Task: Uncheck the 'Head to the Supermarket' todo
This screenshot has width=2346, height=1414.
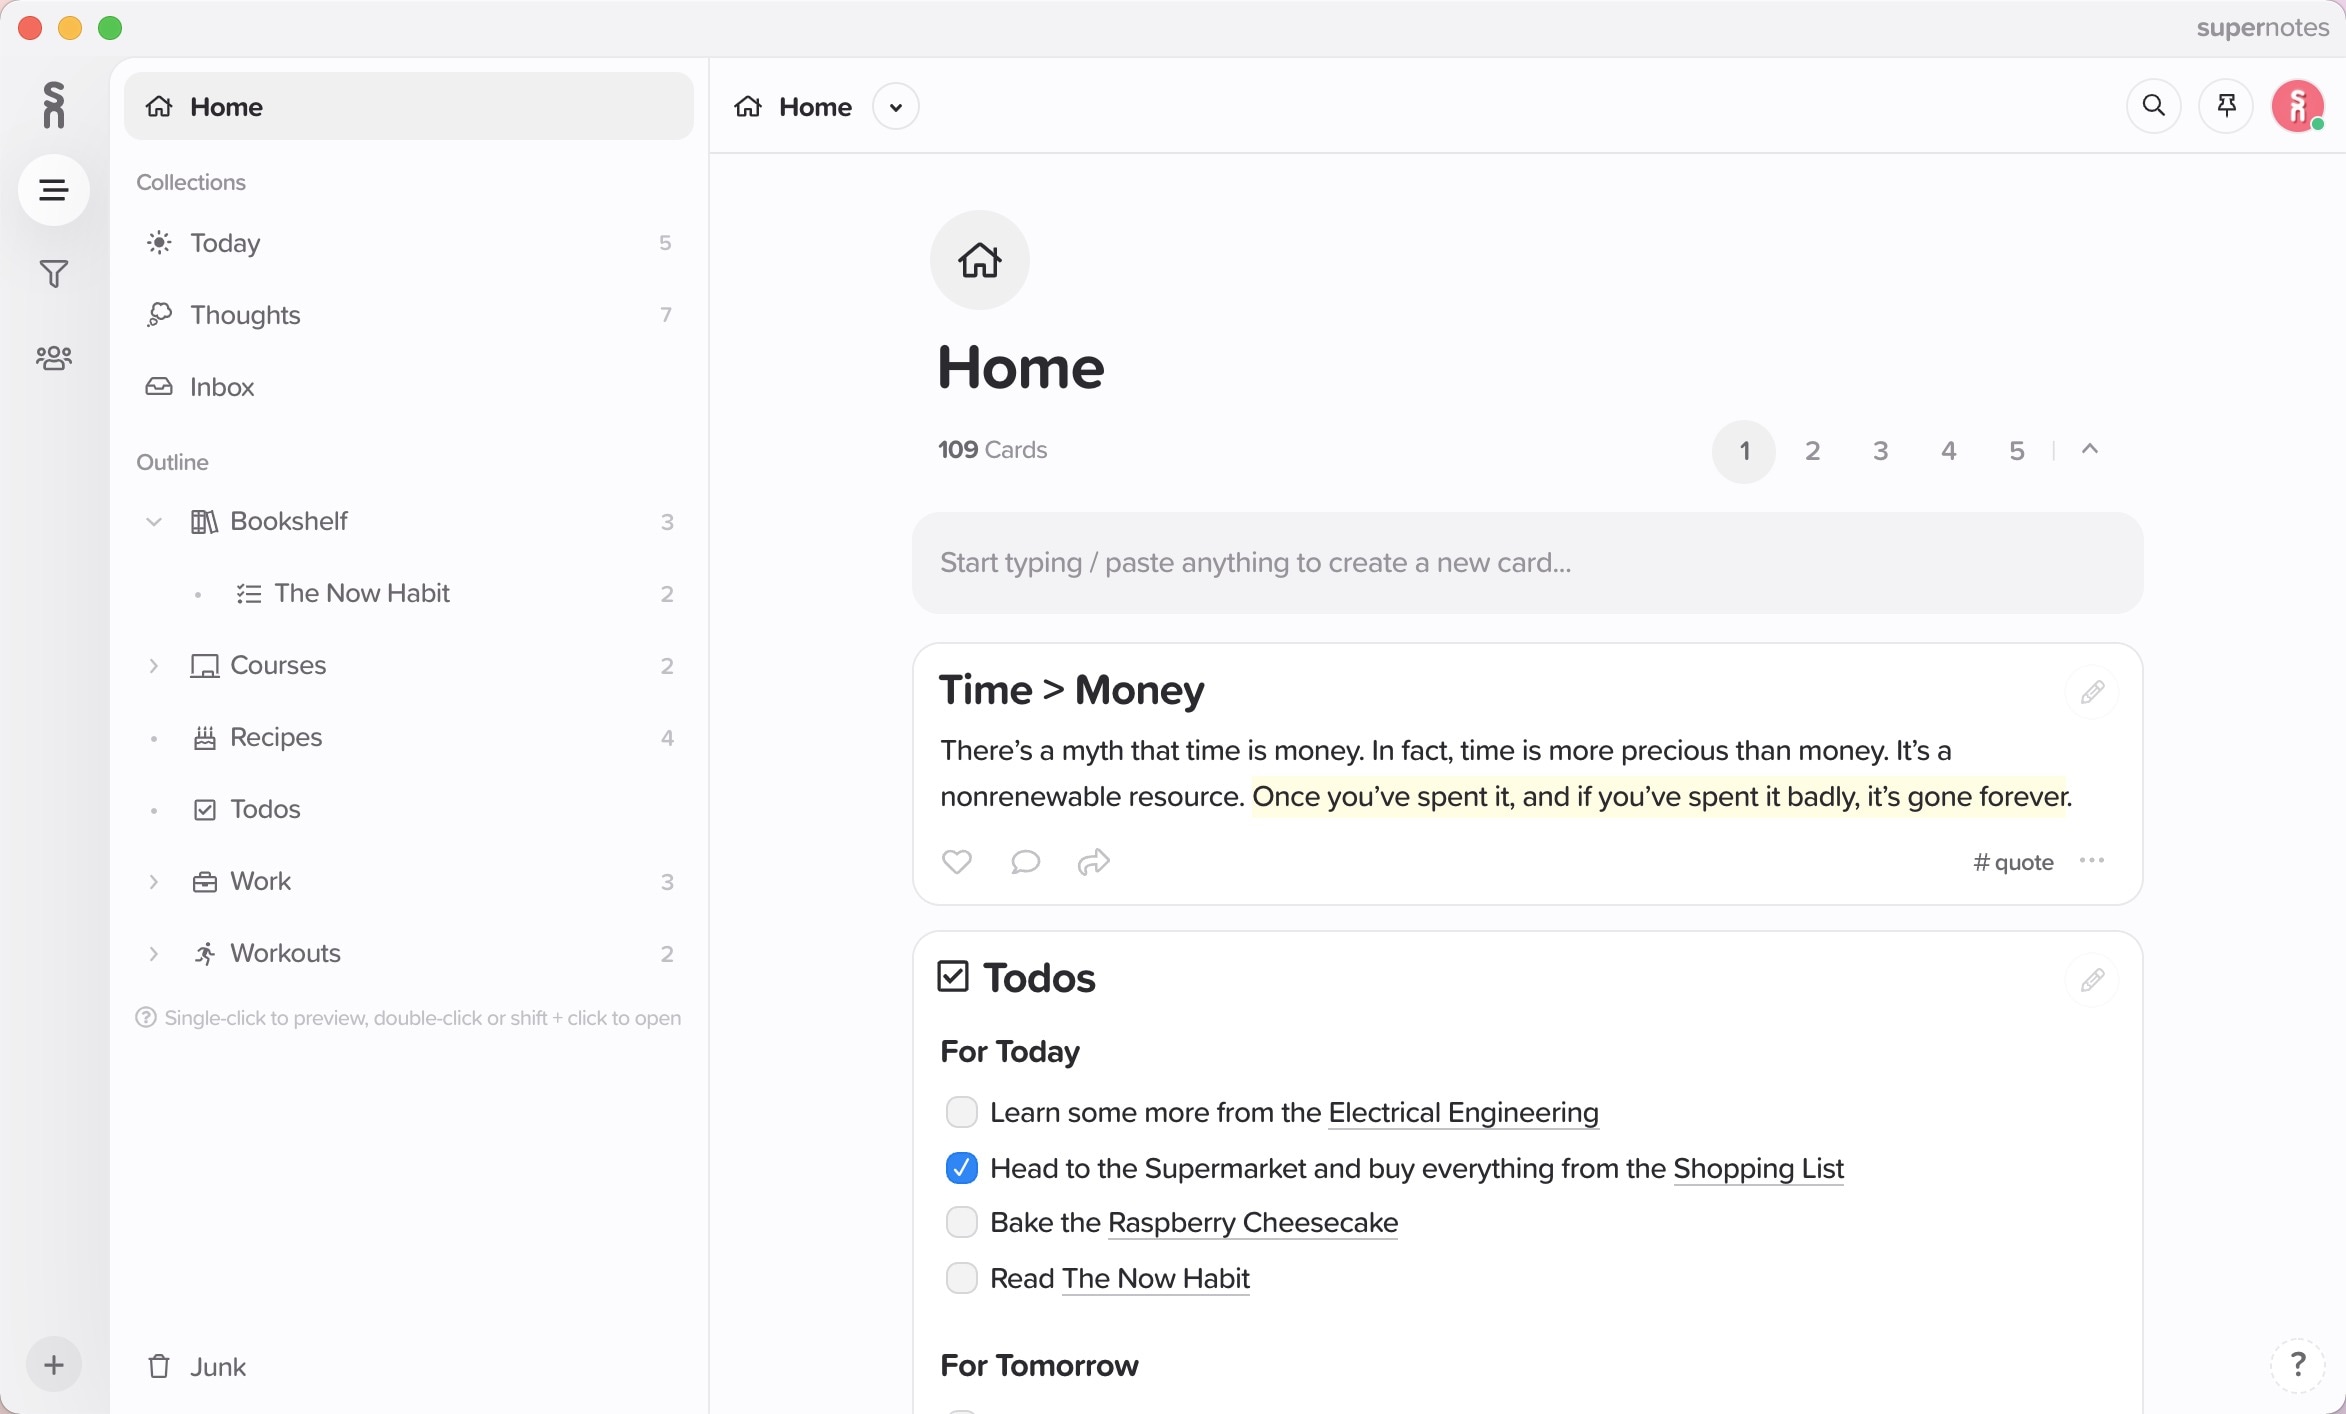Action: pos(961,1167)
